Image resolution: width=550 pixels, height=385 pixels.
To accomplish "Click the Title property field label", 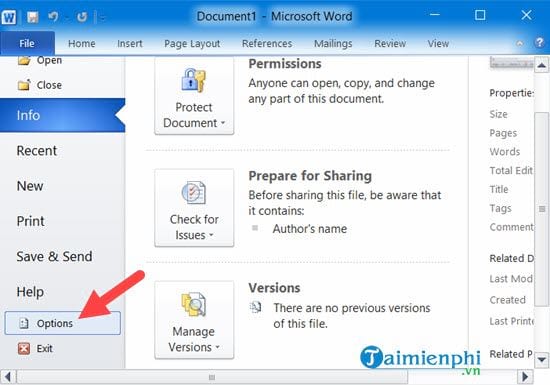I will point(499,189).
